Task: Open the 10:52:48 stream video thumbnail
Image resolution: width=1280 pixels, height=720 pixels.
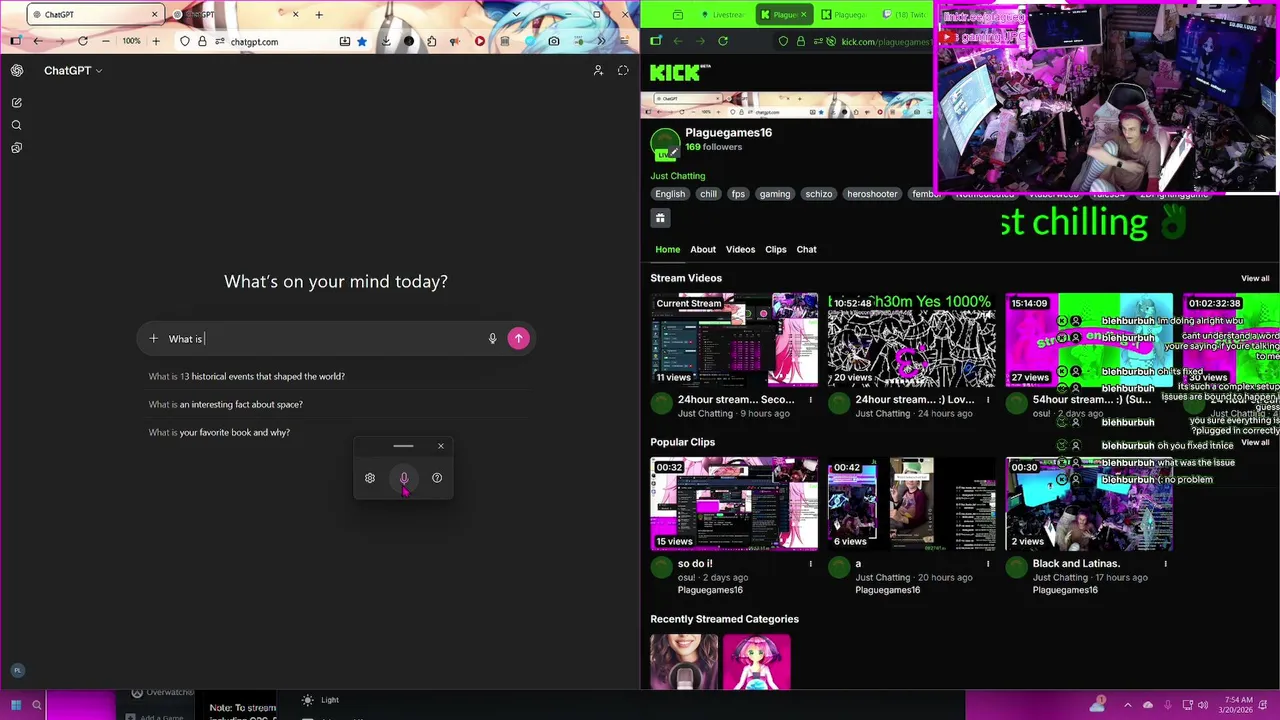Action: tap(911, 340)
